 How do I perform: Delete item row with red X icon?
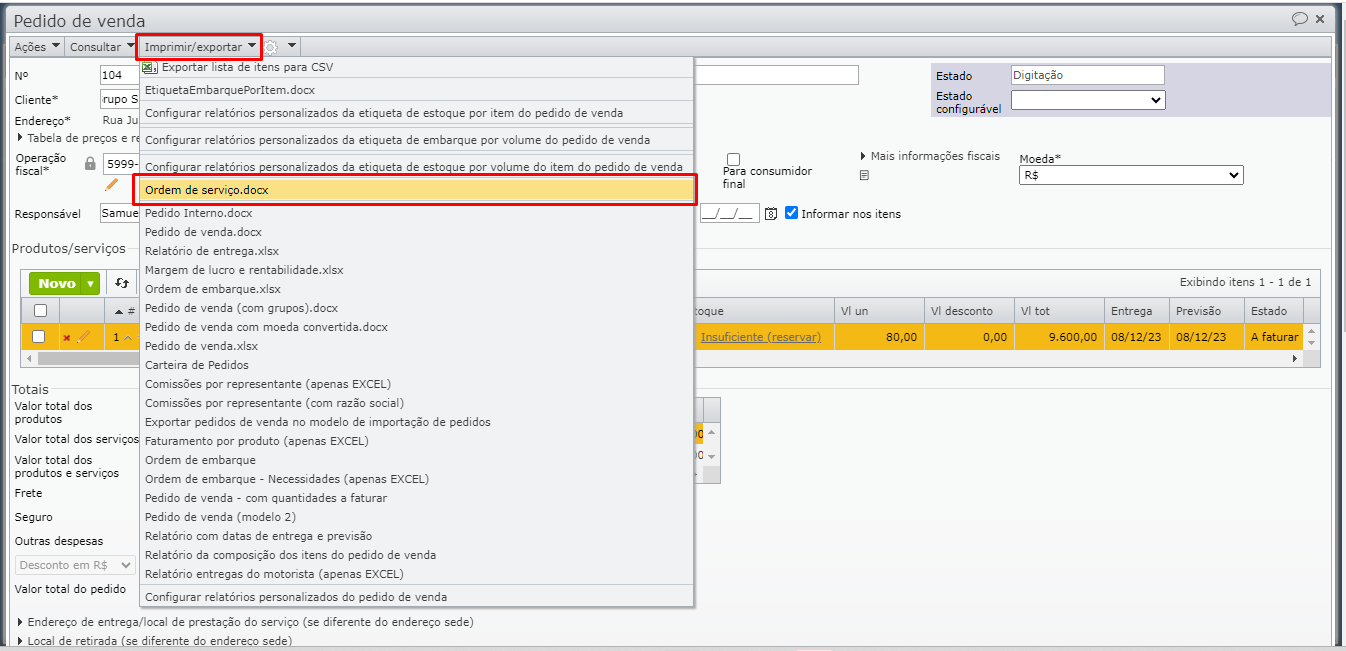[67, 338]
